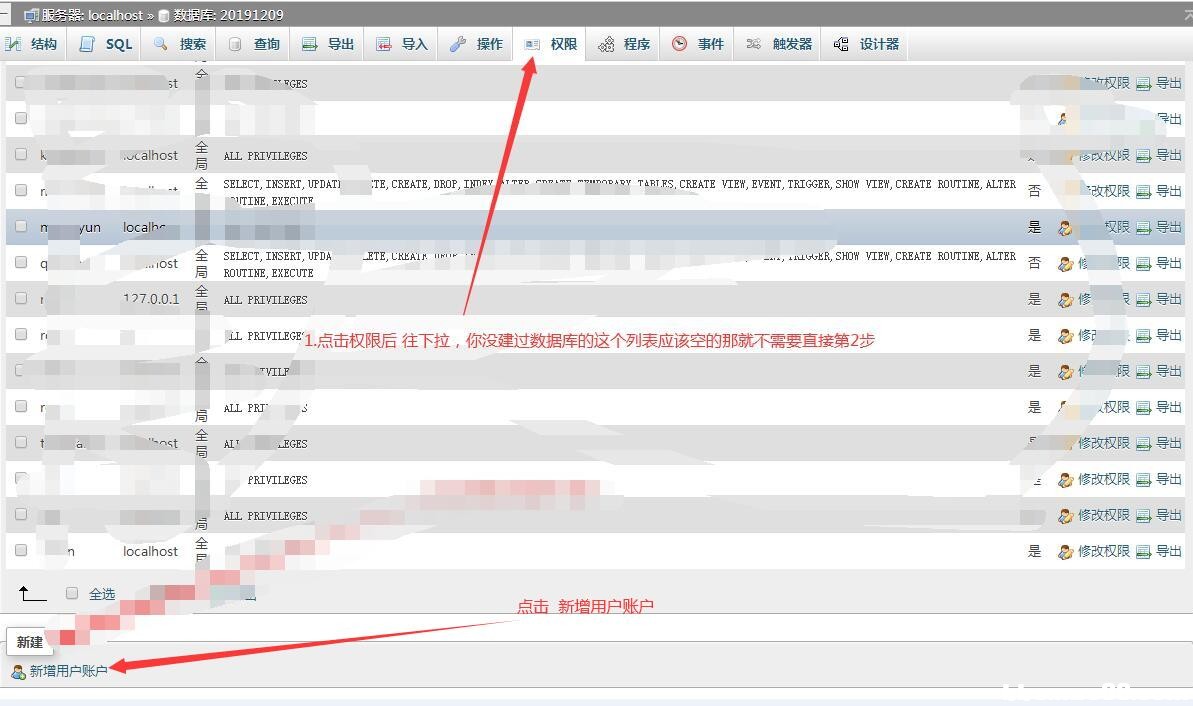The height and width of the screenshot is (706, 1193).
Task: Select the 搜索 magnifier icon
Action: coord(161,44)
